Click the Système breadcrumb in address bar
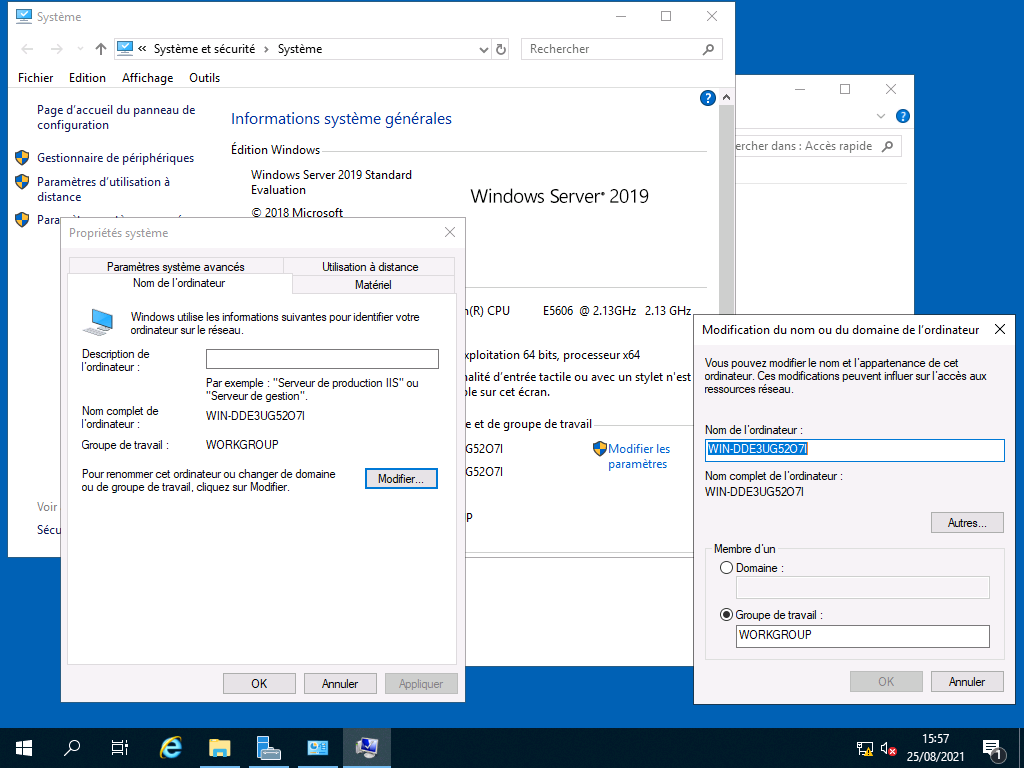This screenshot has width=1024, height=768. click(x=300, y=49)
